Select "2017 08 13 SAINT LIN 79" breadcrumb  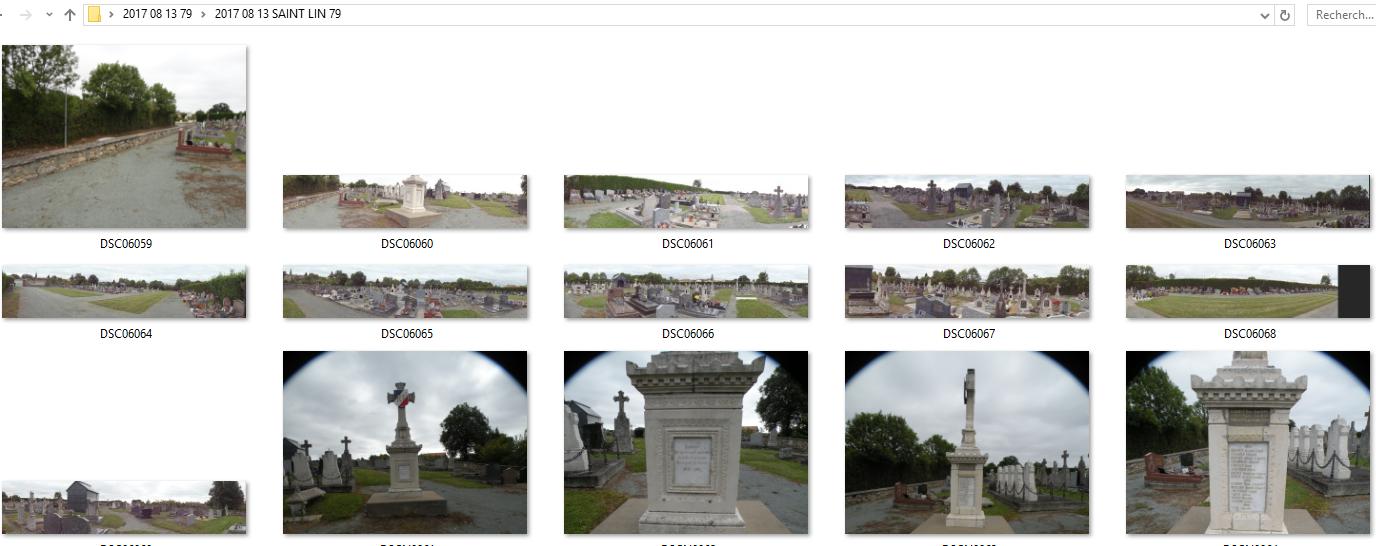(x=278, y=14)
